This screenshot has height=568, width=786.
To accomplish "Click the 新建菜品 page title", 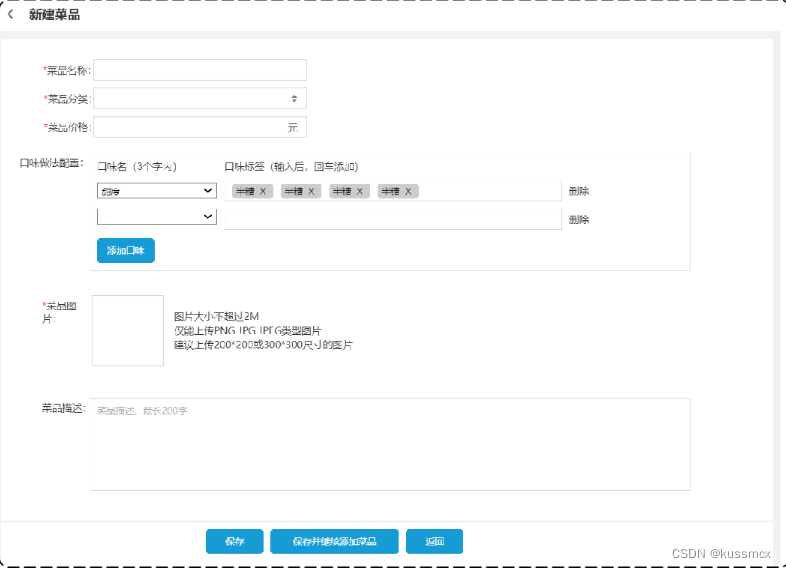I will [x=54, y=15].
